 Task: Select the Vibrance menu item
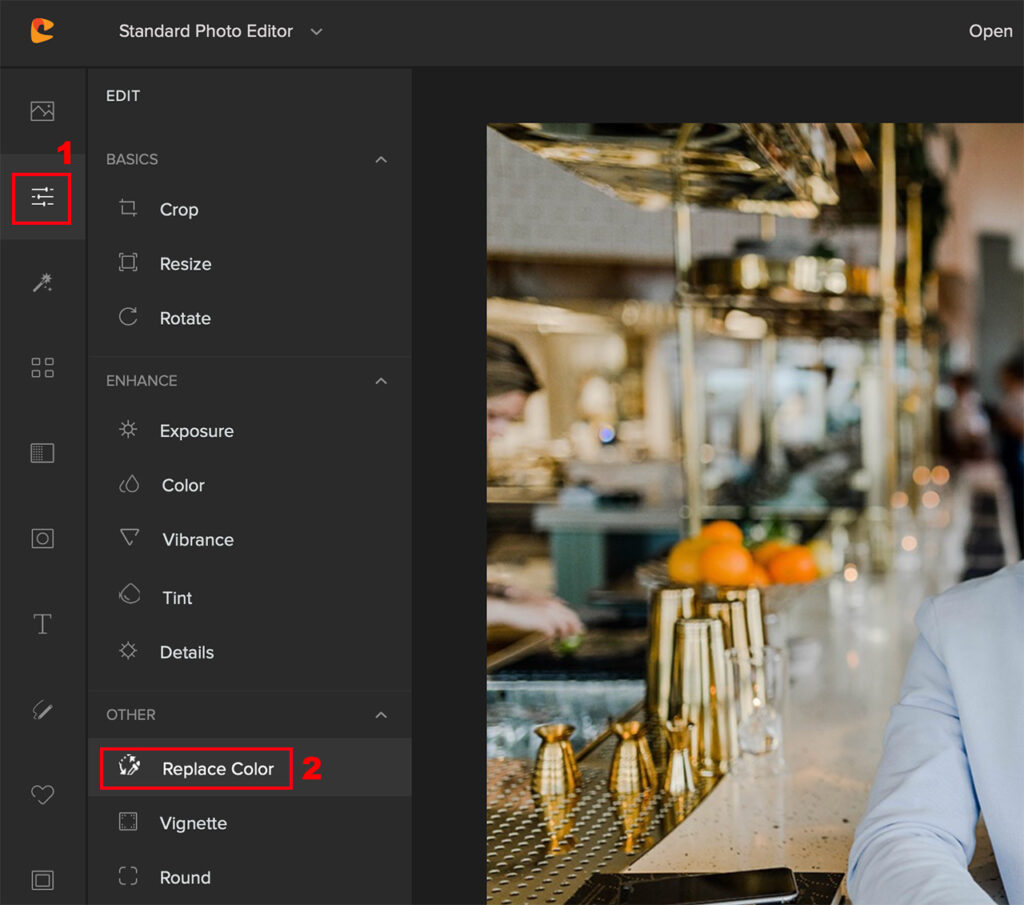click(x=249, y=539)
